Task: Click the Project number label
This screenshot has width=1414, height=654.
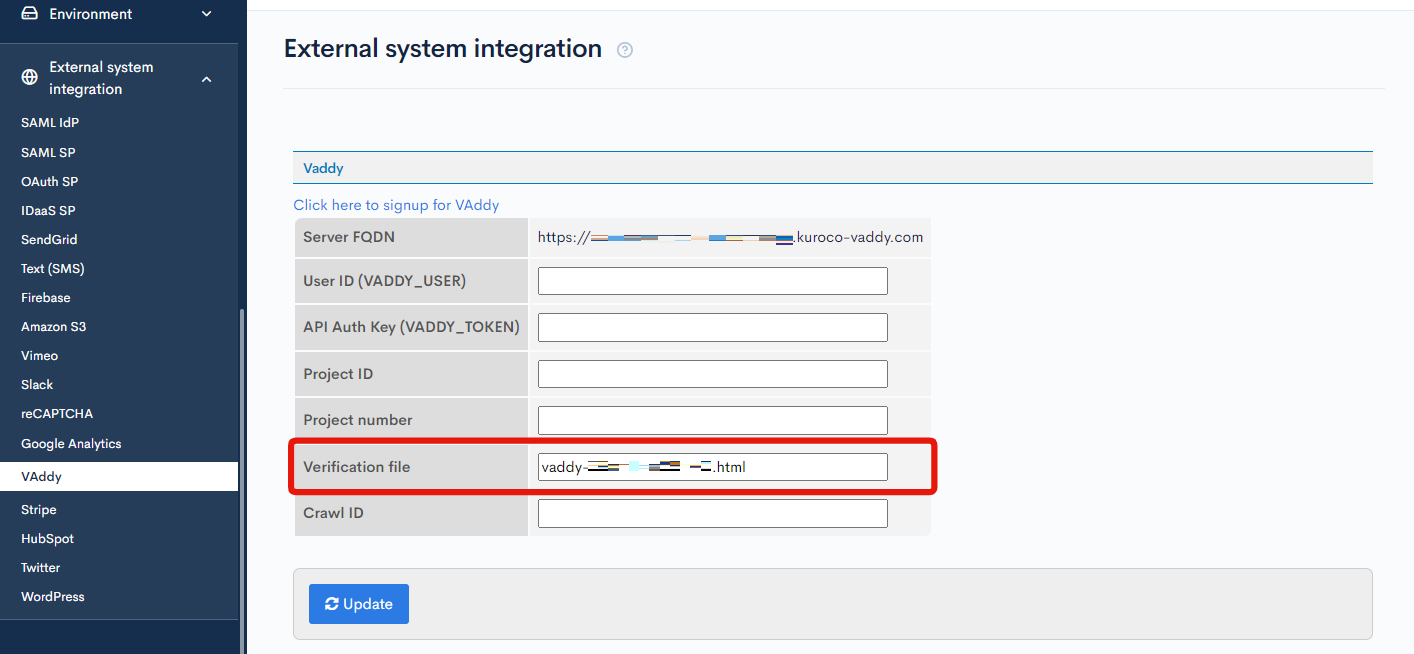Action: 358,420
